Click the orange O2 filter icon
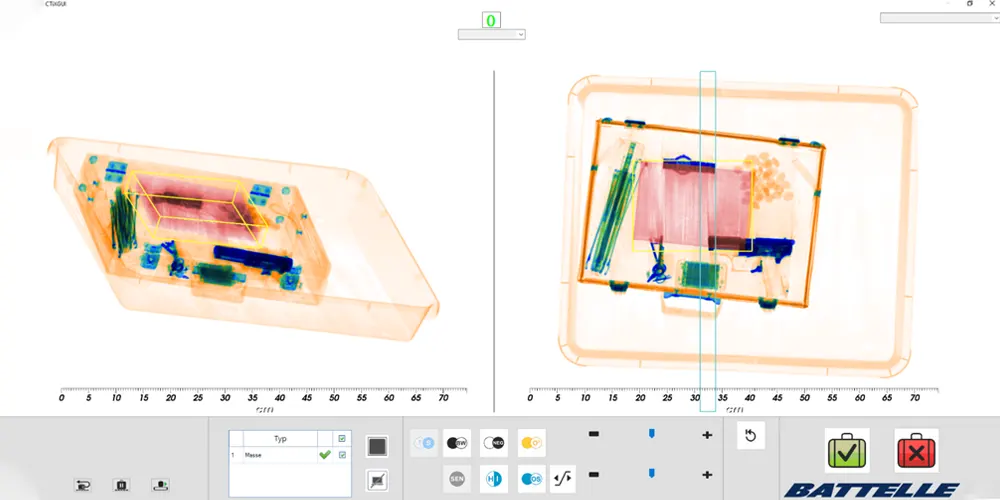The image size is (1000, 500). click(531, 443)
